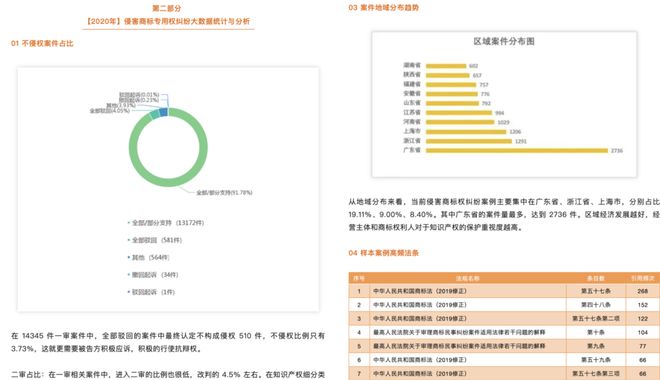Click the paragraph starting "二审占比："
This screenshot has width=660, height=380.
168,375
